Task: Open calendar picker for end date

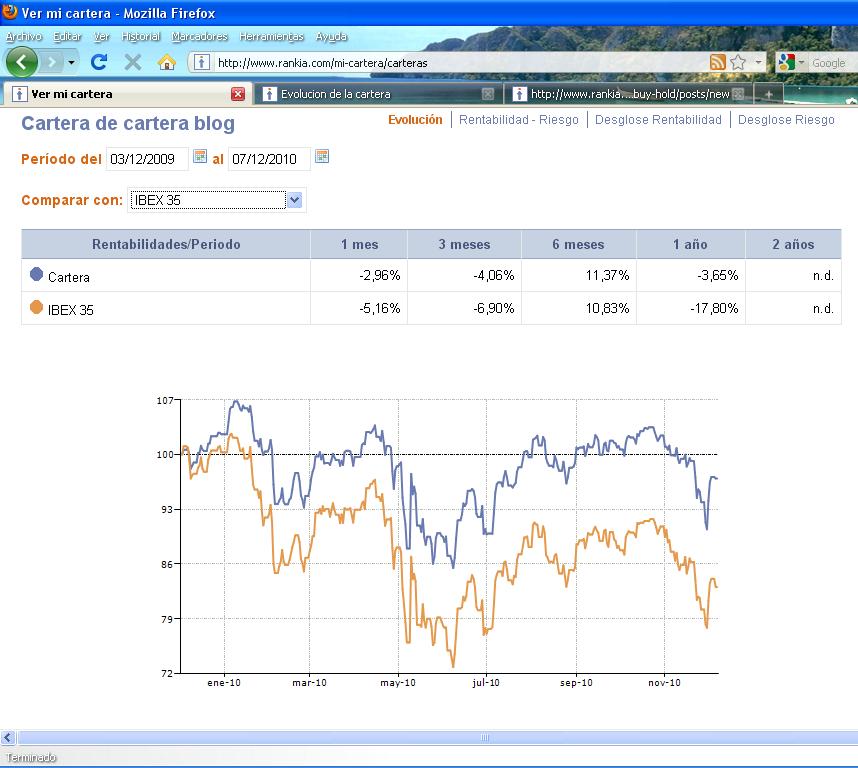Action: pyautogui.click(x=322, y=157)
